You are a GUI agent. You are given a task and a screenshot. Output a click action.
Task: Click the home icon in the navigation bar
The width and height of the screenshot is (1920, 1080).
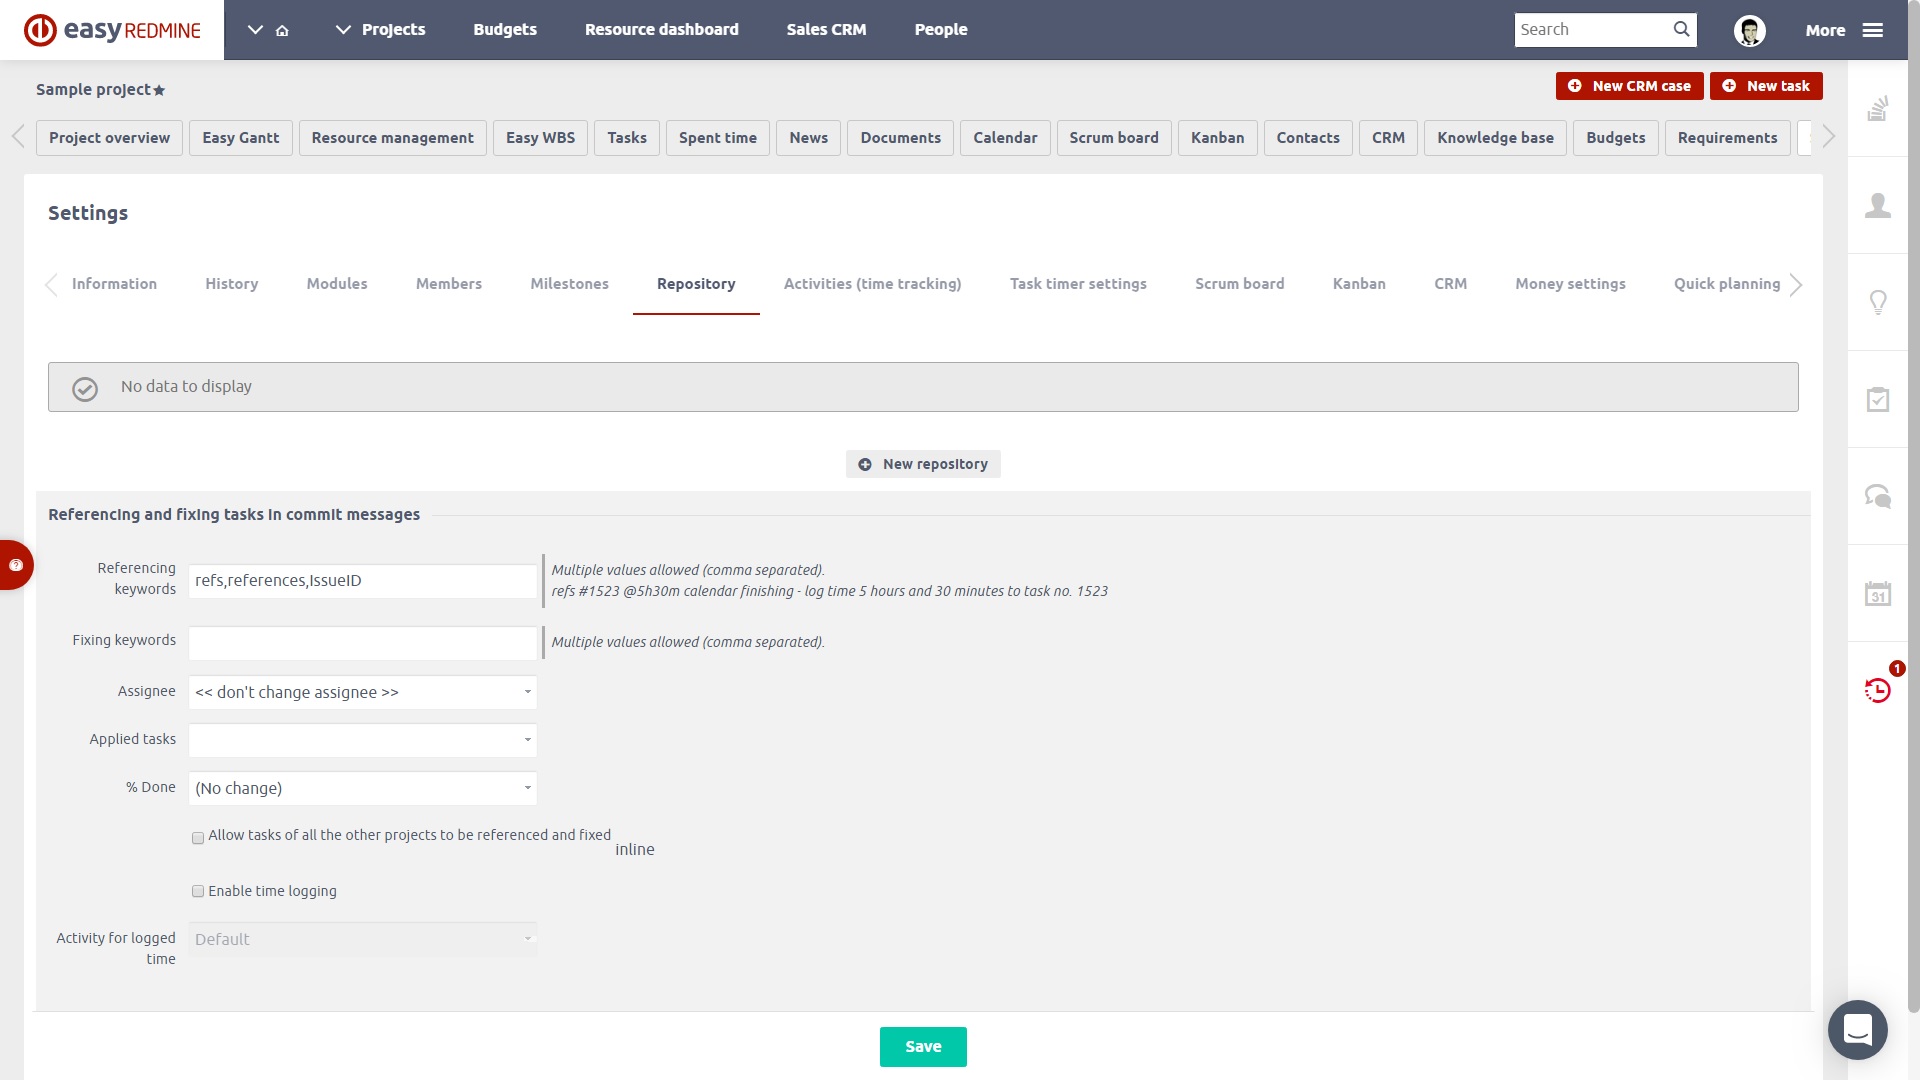(x=283, y=30)
